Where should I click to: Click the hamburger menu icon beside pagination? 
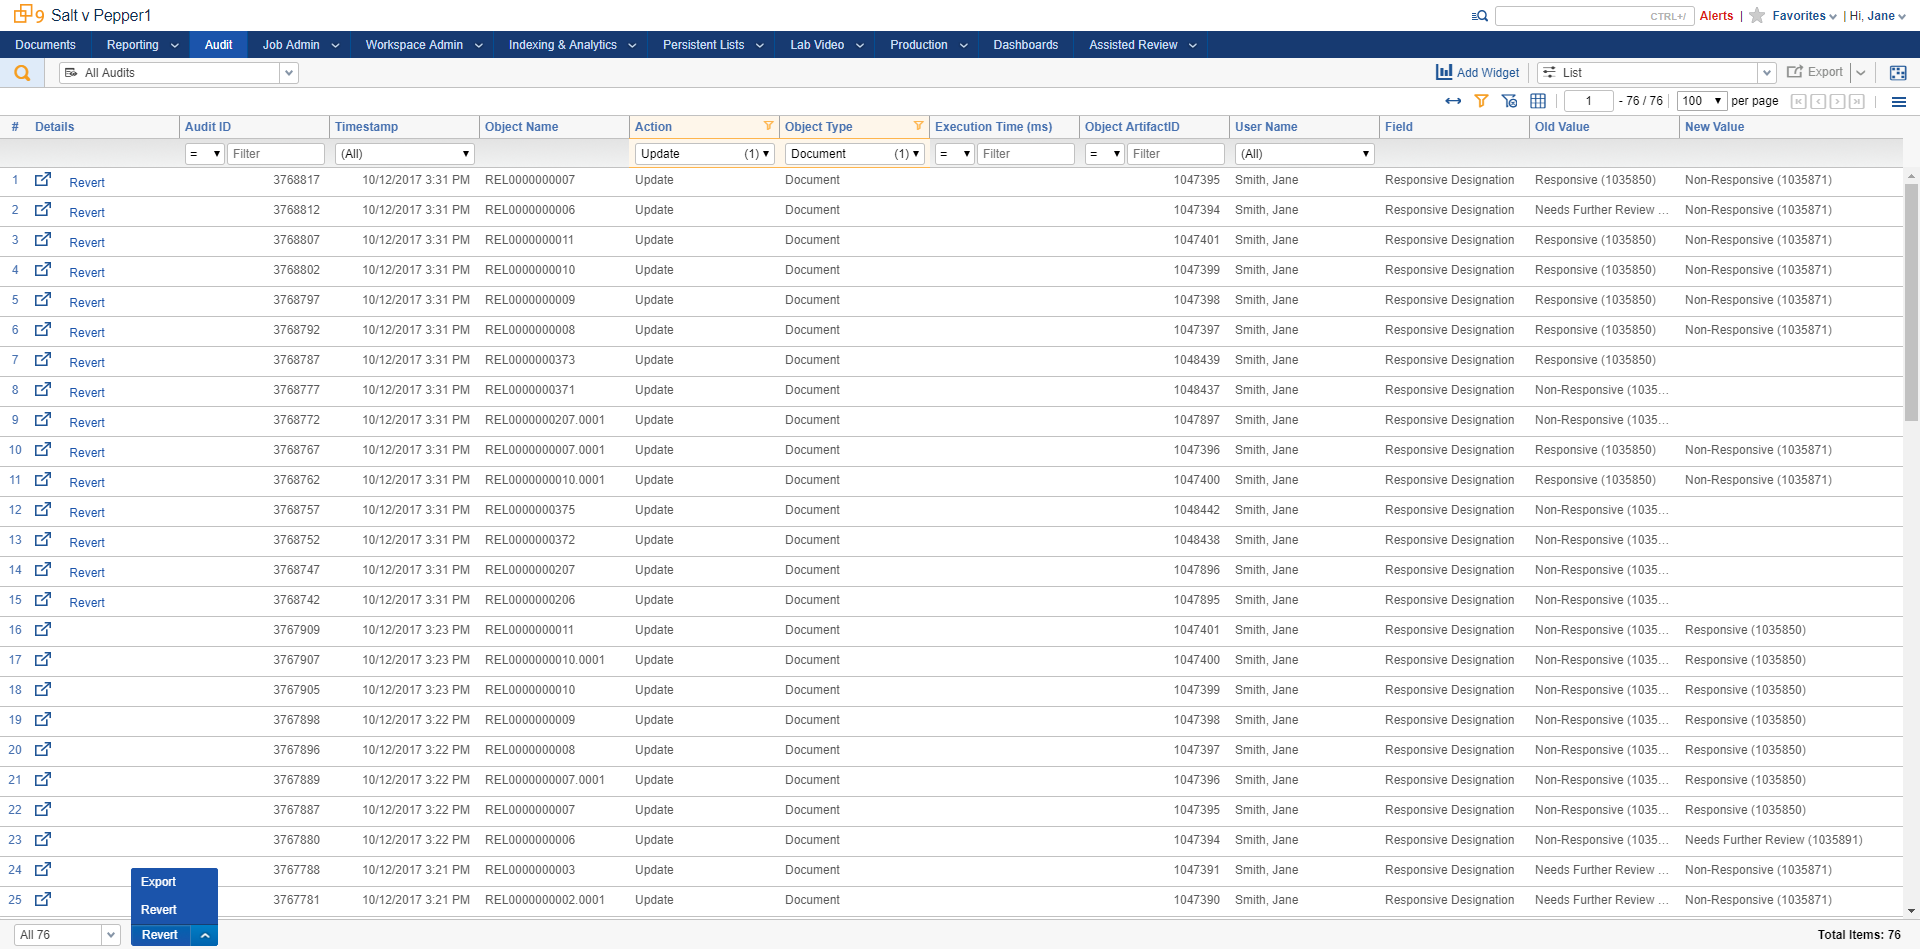pos(1898,101)
